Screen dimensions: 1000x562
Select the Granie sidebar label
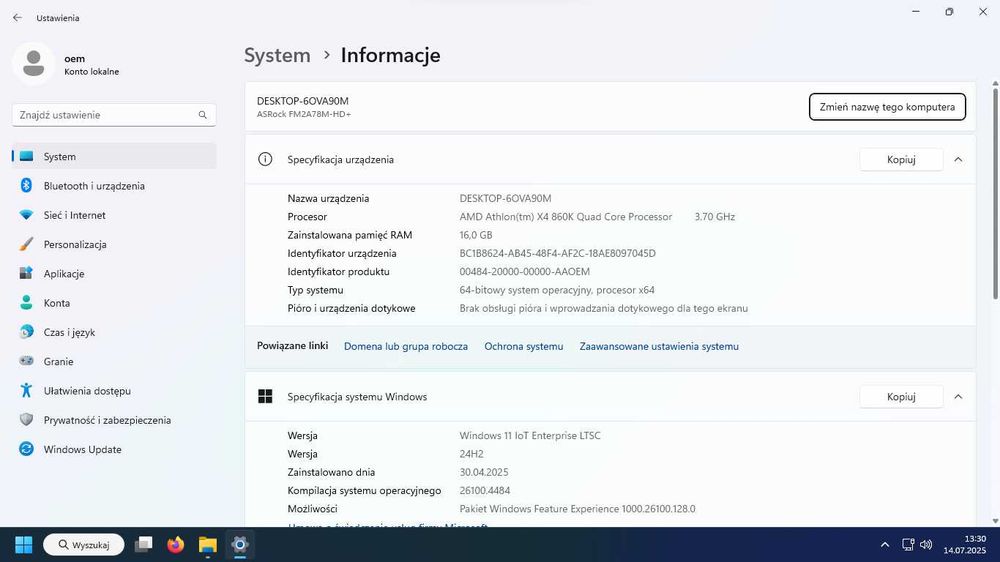[58, 362]
